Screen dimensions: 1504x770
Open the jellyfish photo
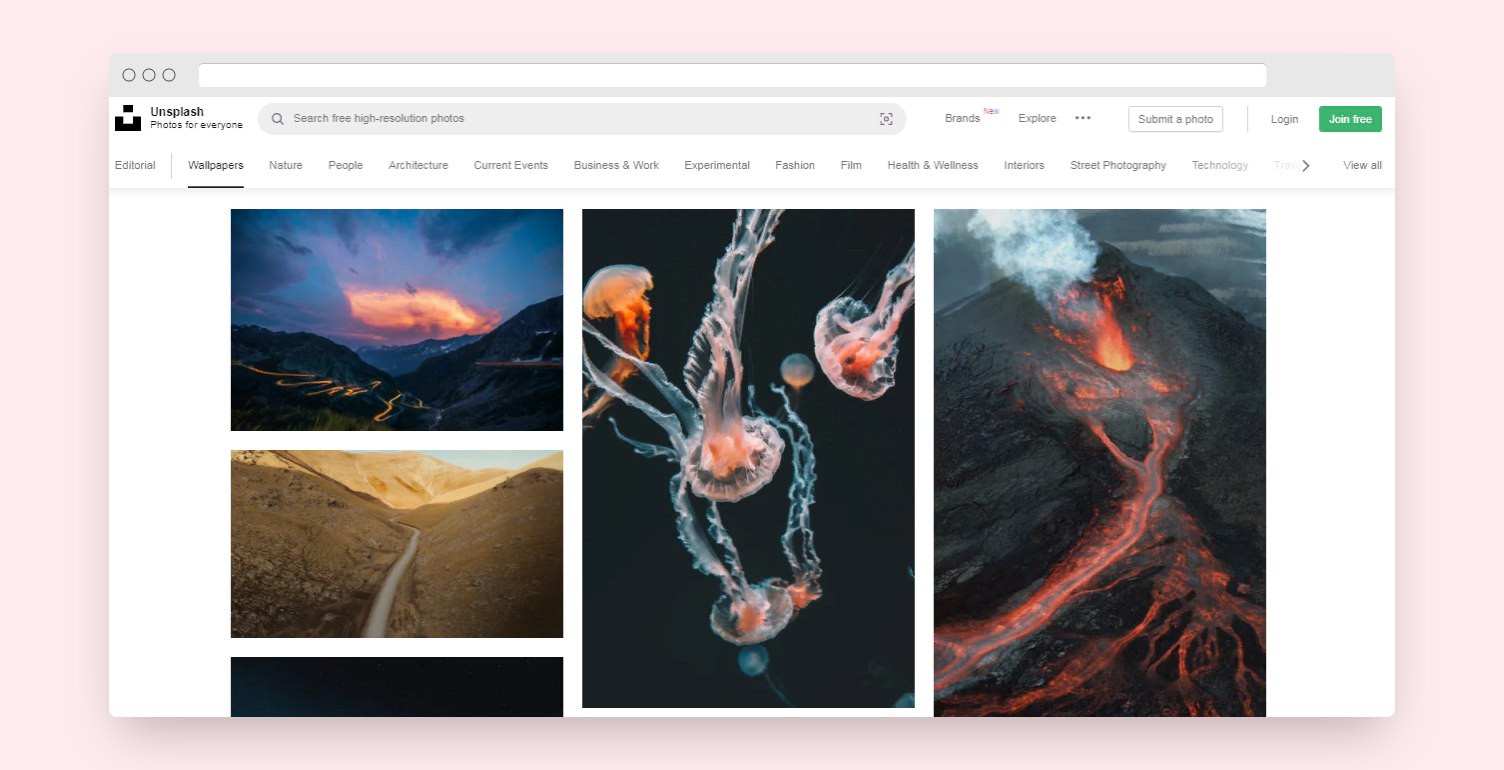(x=748, y=458)
